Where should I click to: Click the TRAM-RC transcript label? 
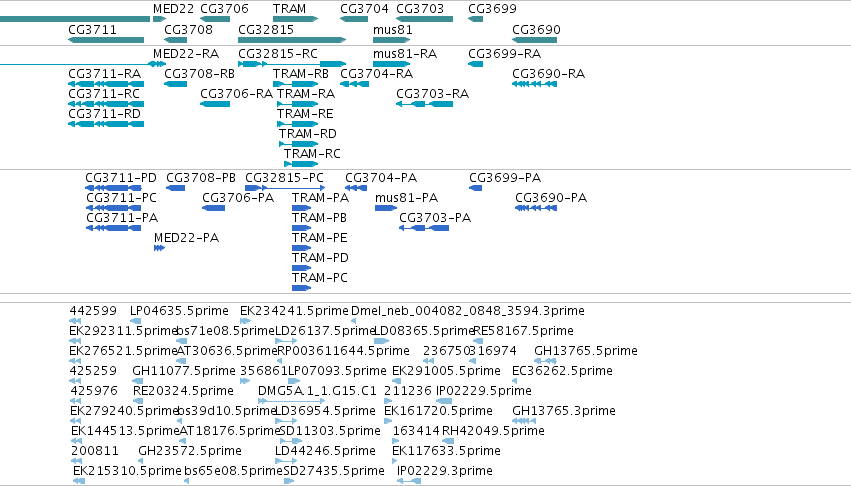tap(312, 154)
